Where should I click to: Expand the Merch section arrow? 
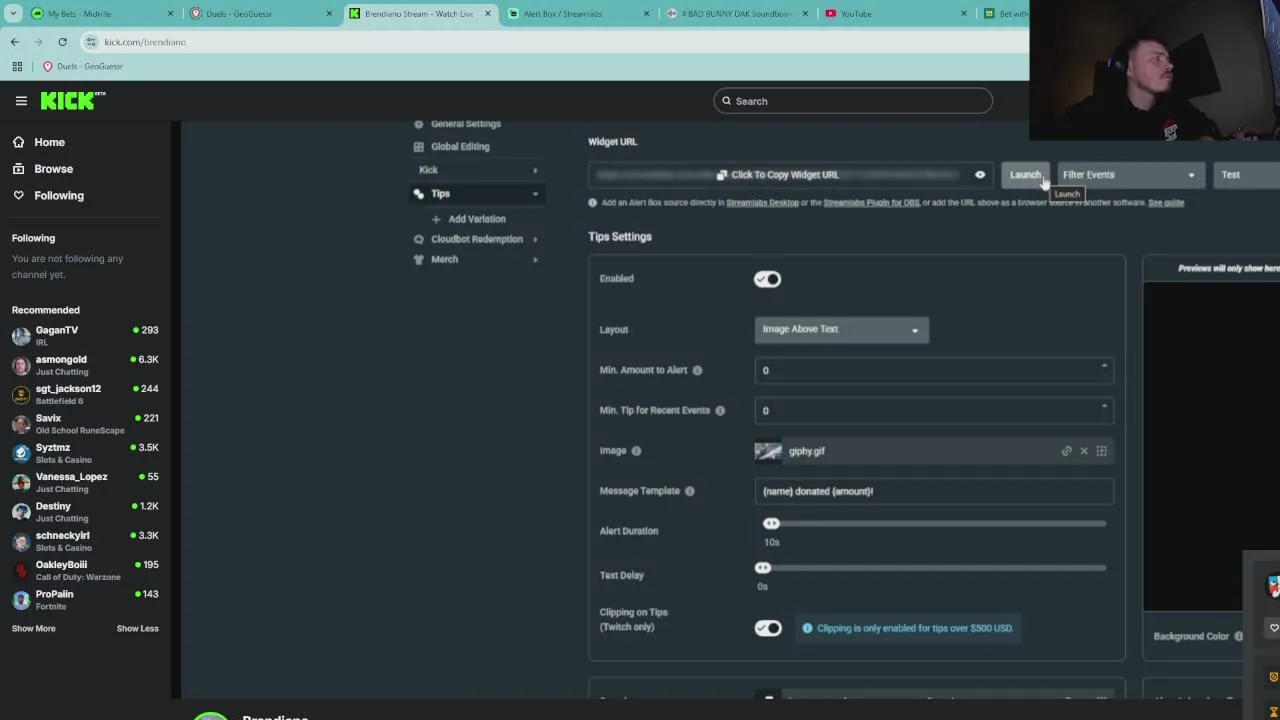535,260
